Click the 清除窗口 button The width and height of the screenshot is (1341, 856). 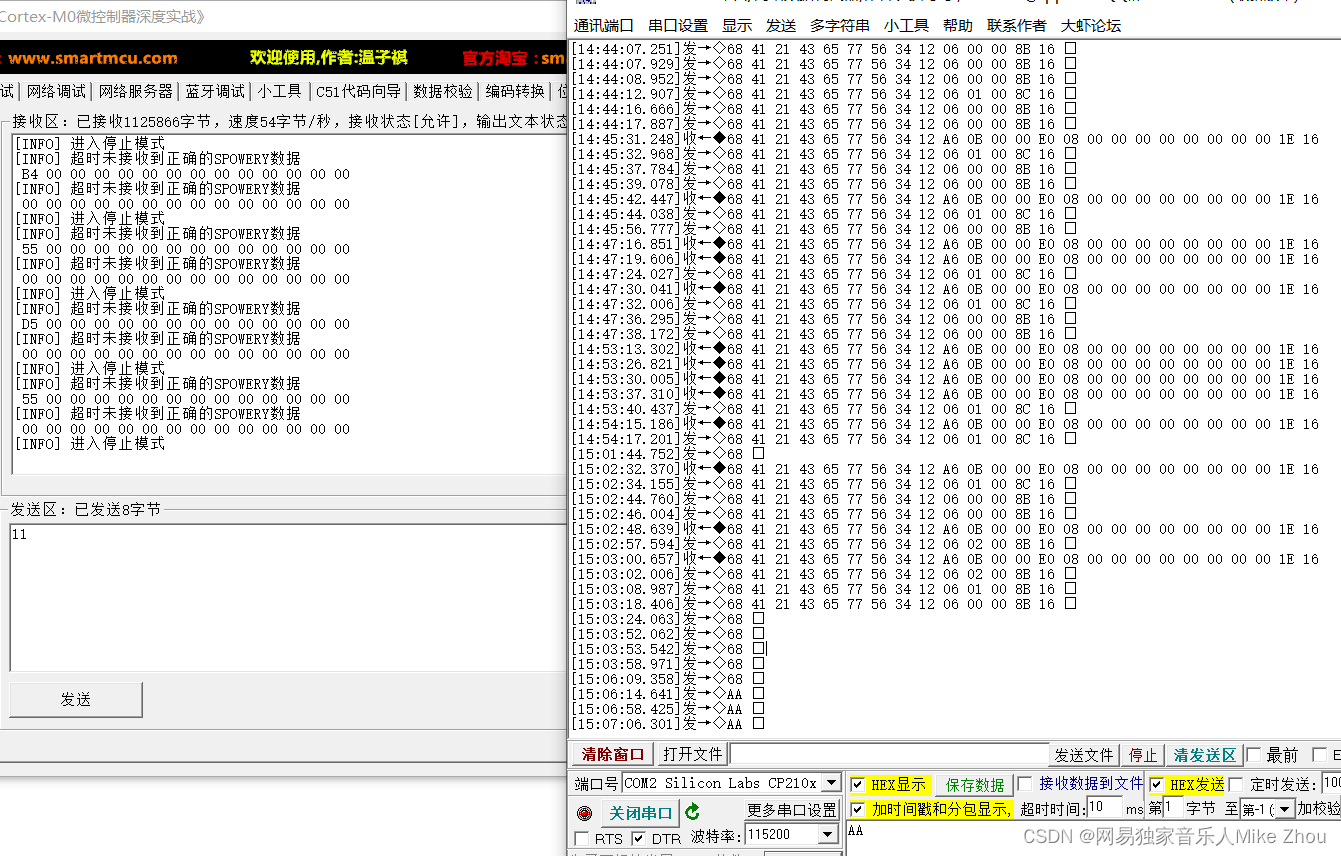point(613,754)
